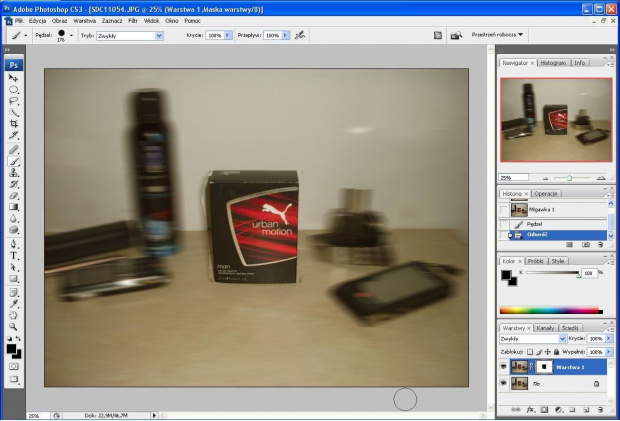Open the Obraz menu
This screenshot has width=620, height=421.
coord(59,21)
